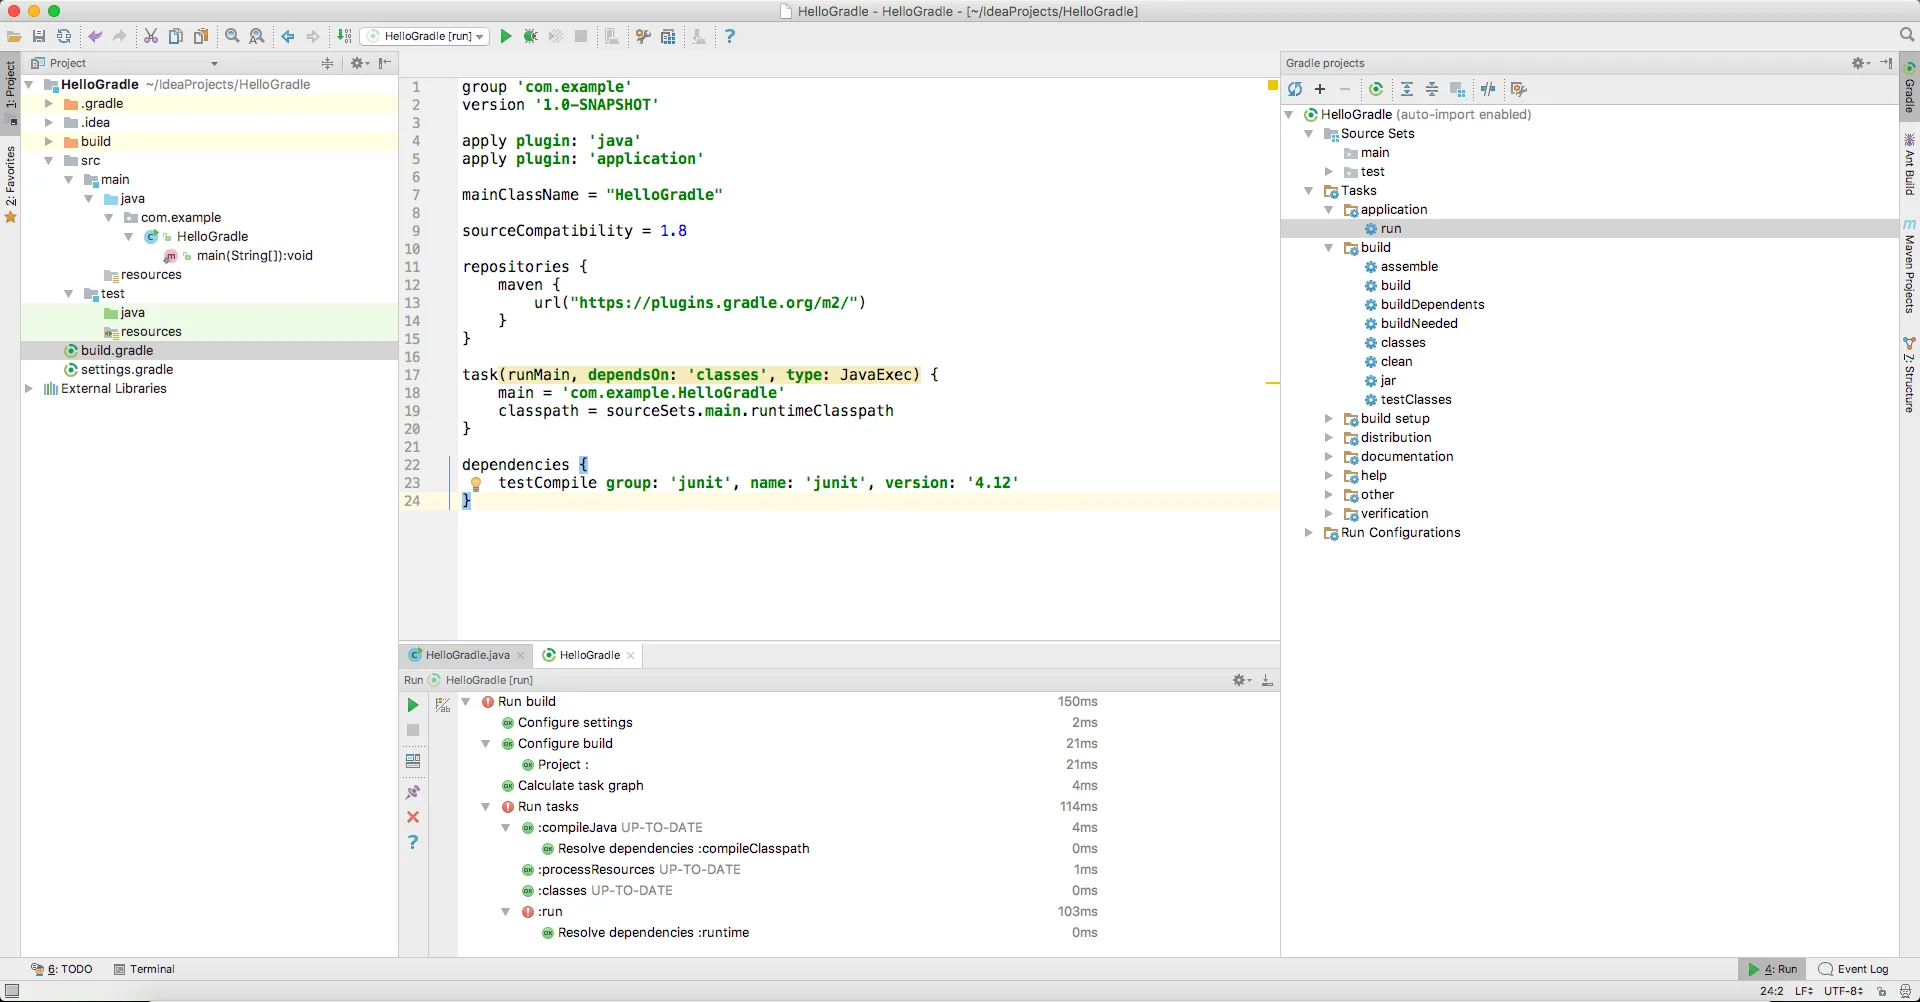Click Execute Gradle Task icon in Gradle panel

(1376, 90)
